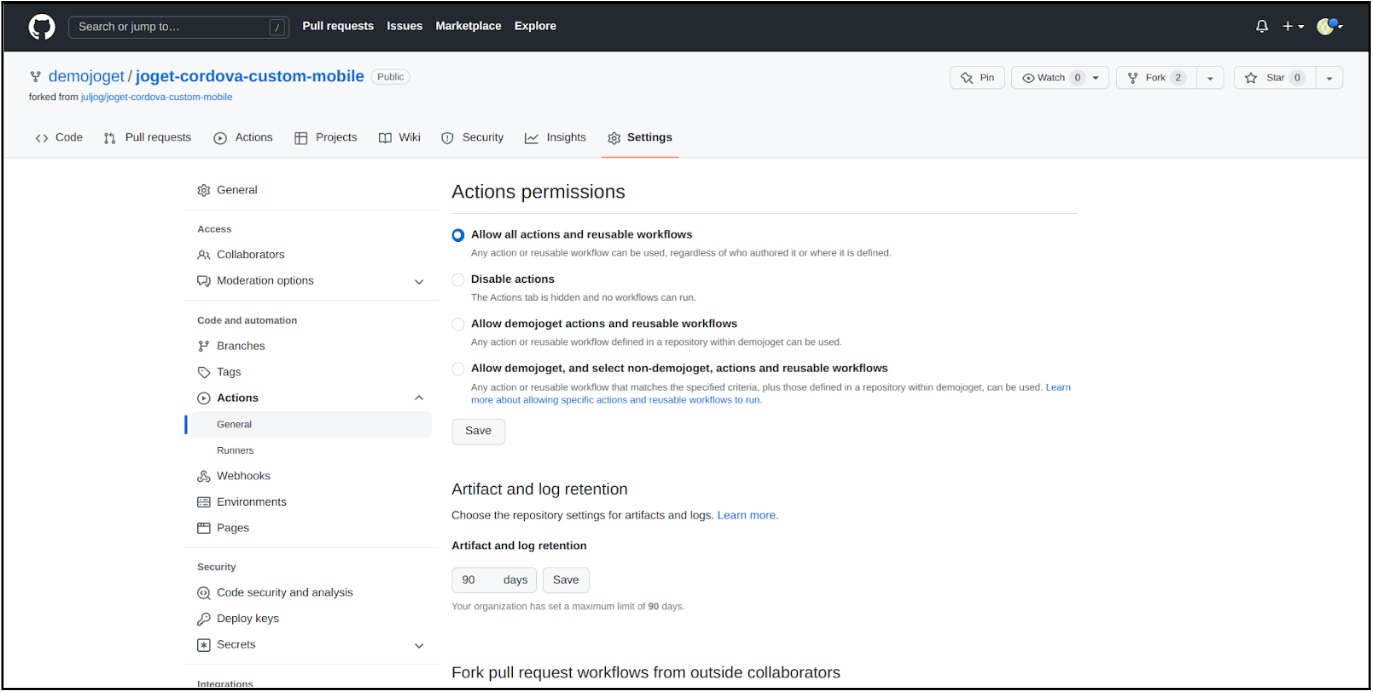Click the Pin icon button

pyautogui.click(x=977, y=78)
